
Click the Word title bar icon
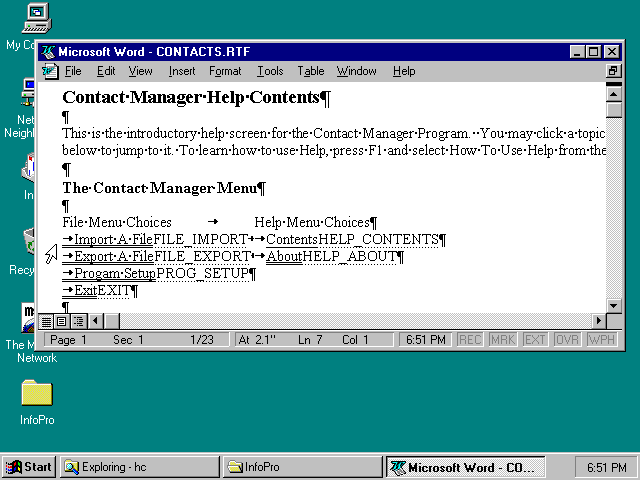47,52
